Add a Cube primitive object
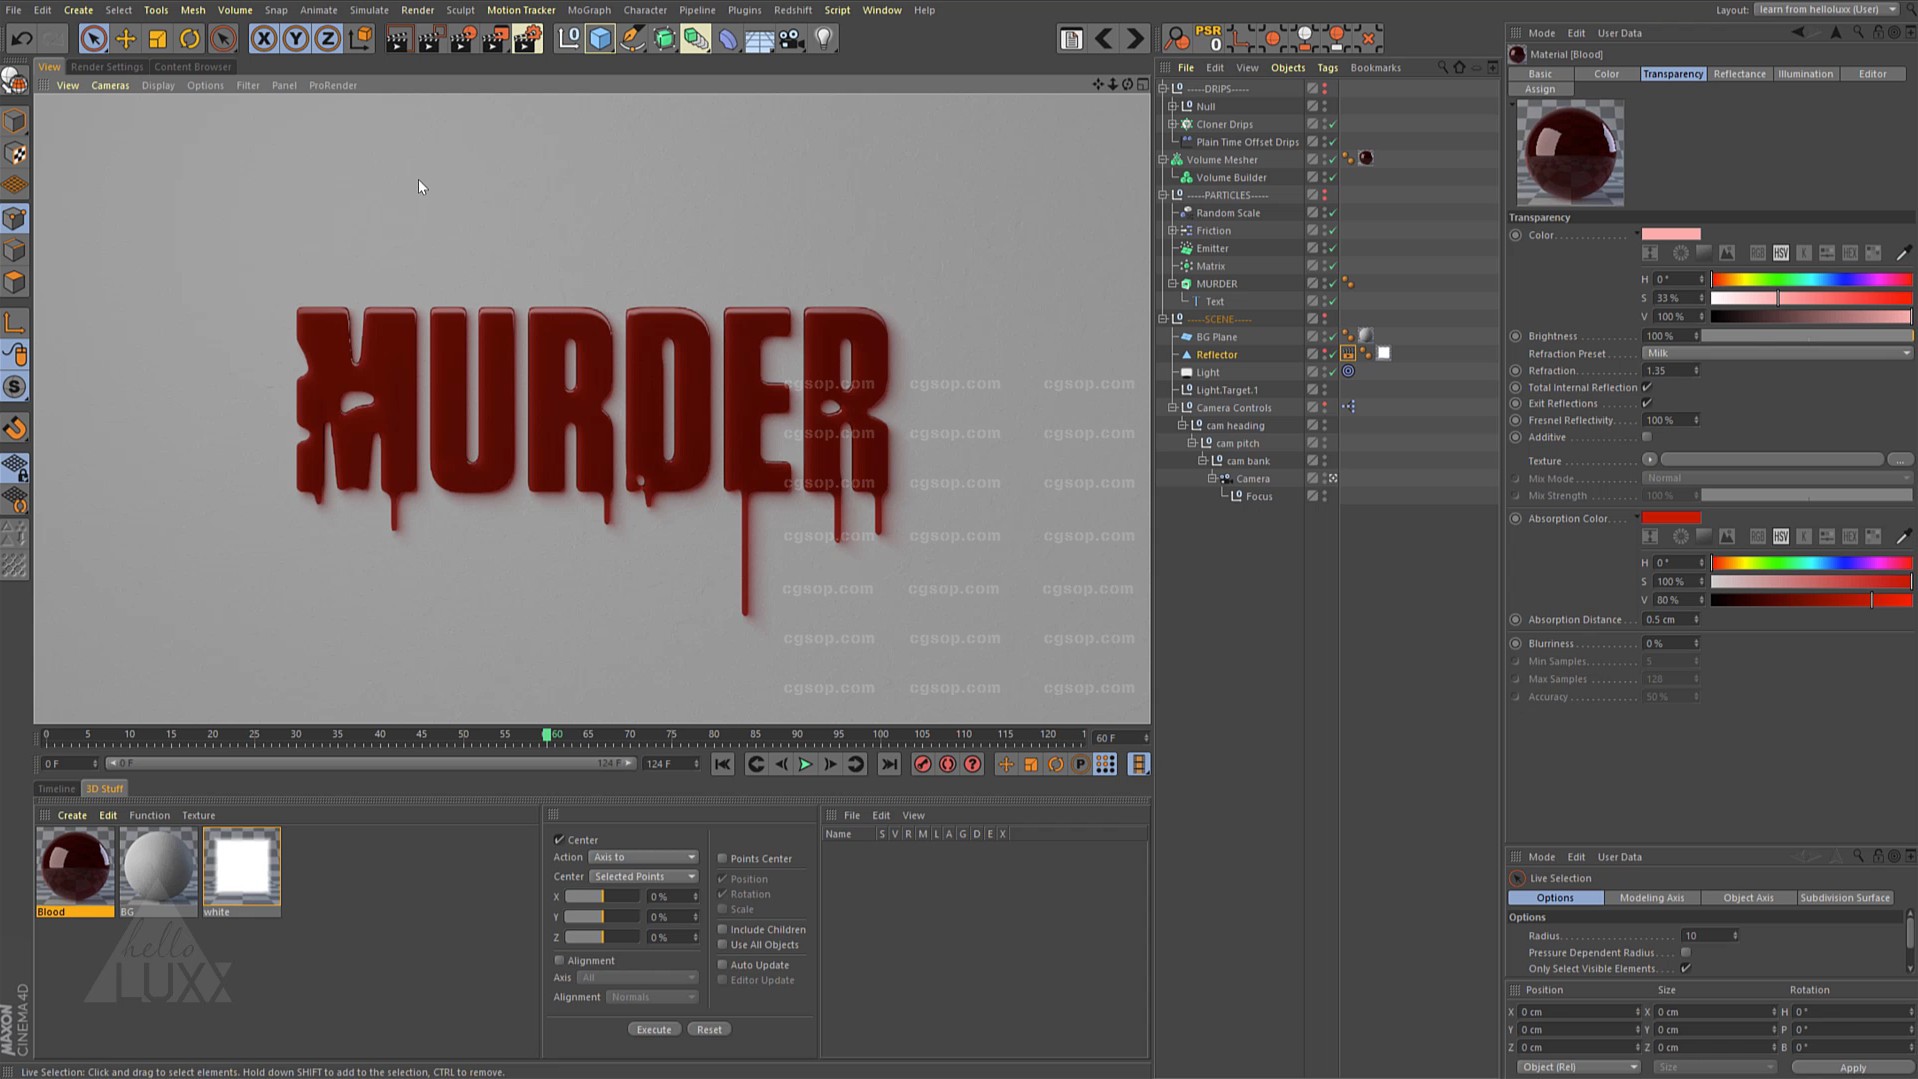Screen dimensions: 1918x1079 600,39
